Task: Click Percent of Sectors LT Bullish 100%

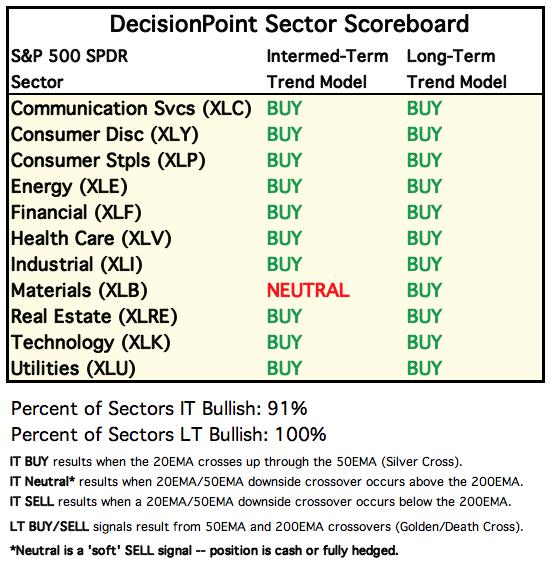Action: coord(169,434)
